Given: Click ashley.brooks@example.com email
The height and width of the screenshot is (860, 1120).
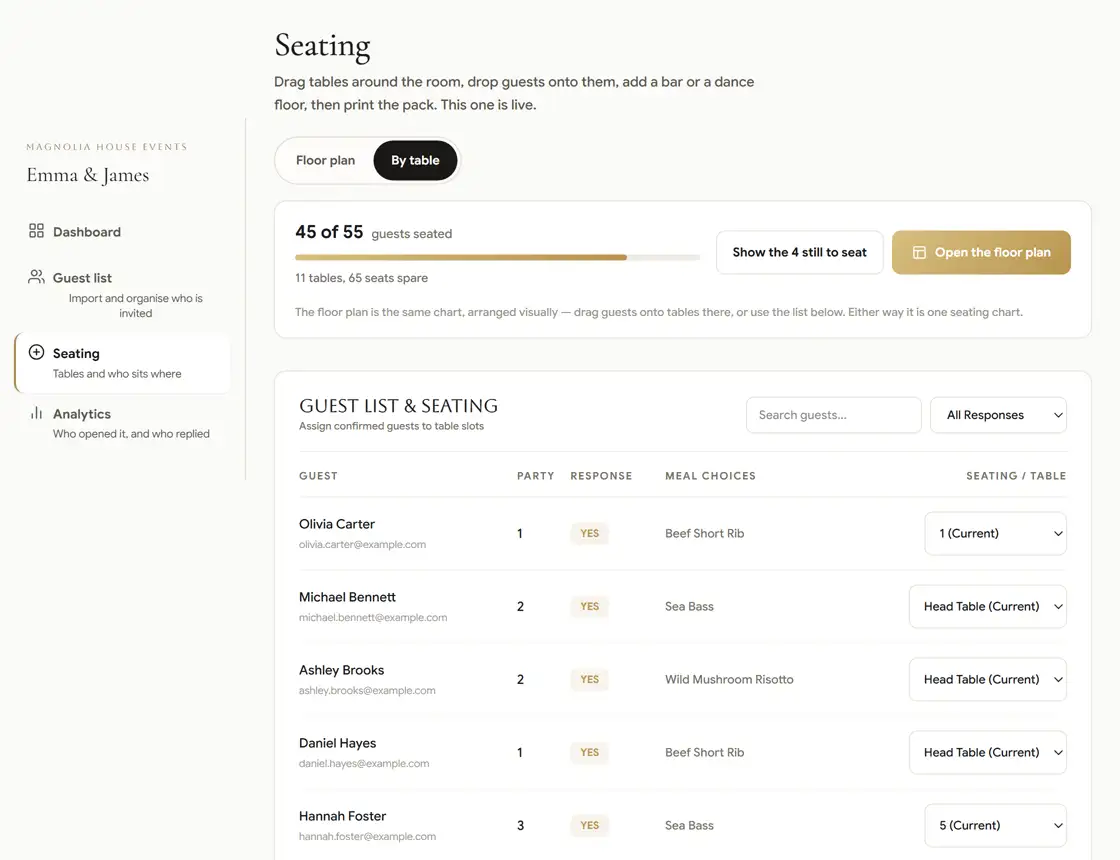Looking at the screenshot, I should [367, 690].
